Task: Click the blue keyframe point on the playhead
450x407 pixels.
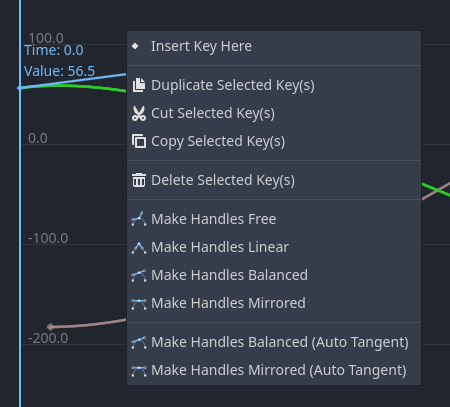Action: click(x=20, y=88)
